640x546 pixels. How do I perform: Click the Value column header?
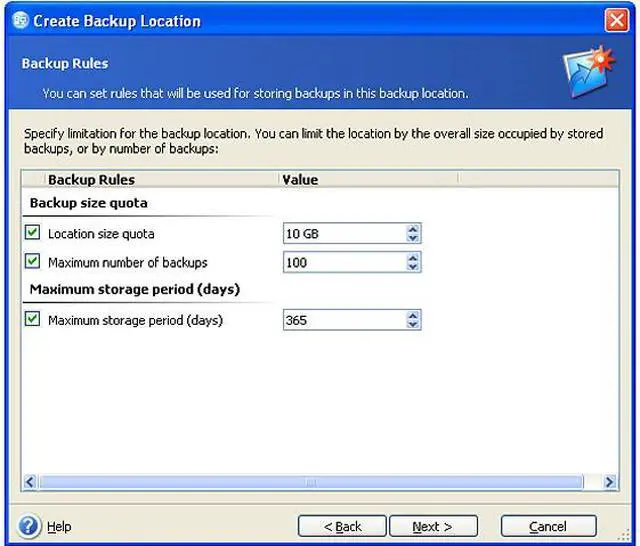(x=369, y=180)
